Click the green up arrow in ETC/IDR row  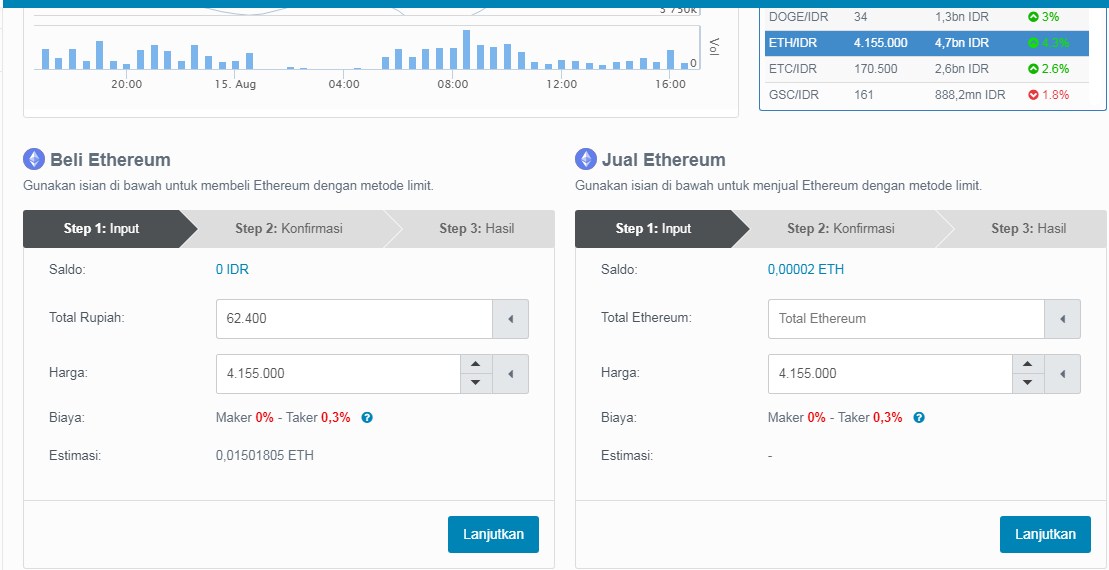[x=1033, y=69]
